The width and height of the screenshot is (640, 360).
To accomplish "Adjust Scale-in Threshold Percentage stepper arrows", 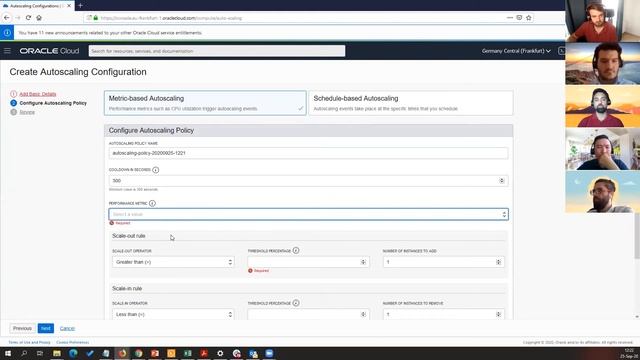I will point(363,314).
